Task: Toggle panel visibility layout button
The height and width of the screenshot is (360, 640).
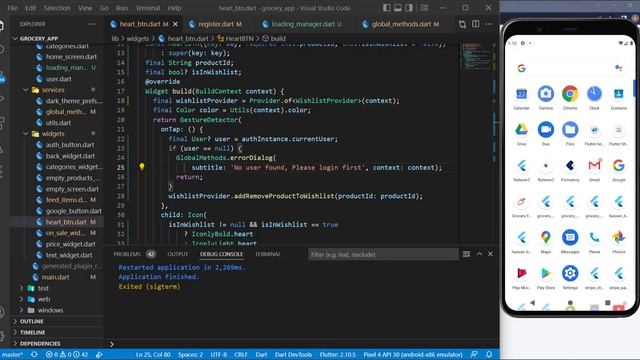Action: click(x=398, y=8)
